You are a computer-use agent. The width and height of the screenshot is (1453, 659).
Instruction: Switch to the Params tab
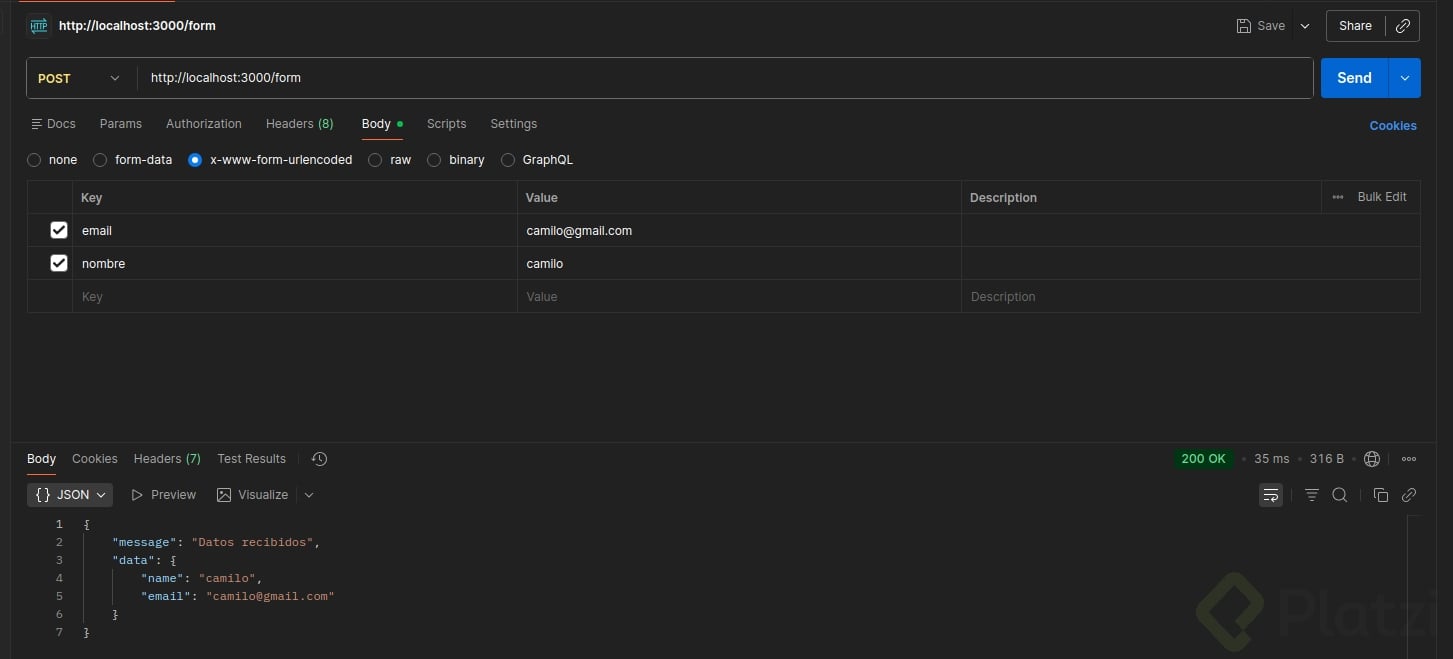tap(121, 124)
